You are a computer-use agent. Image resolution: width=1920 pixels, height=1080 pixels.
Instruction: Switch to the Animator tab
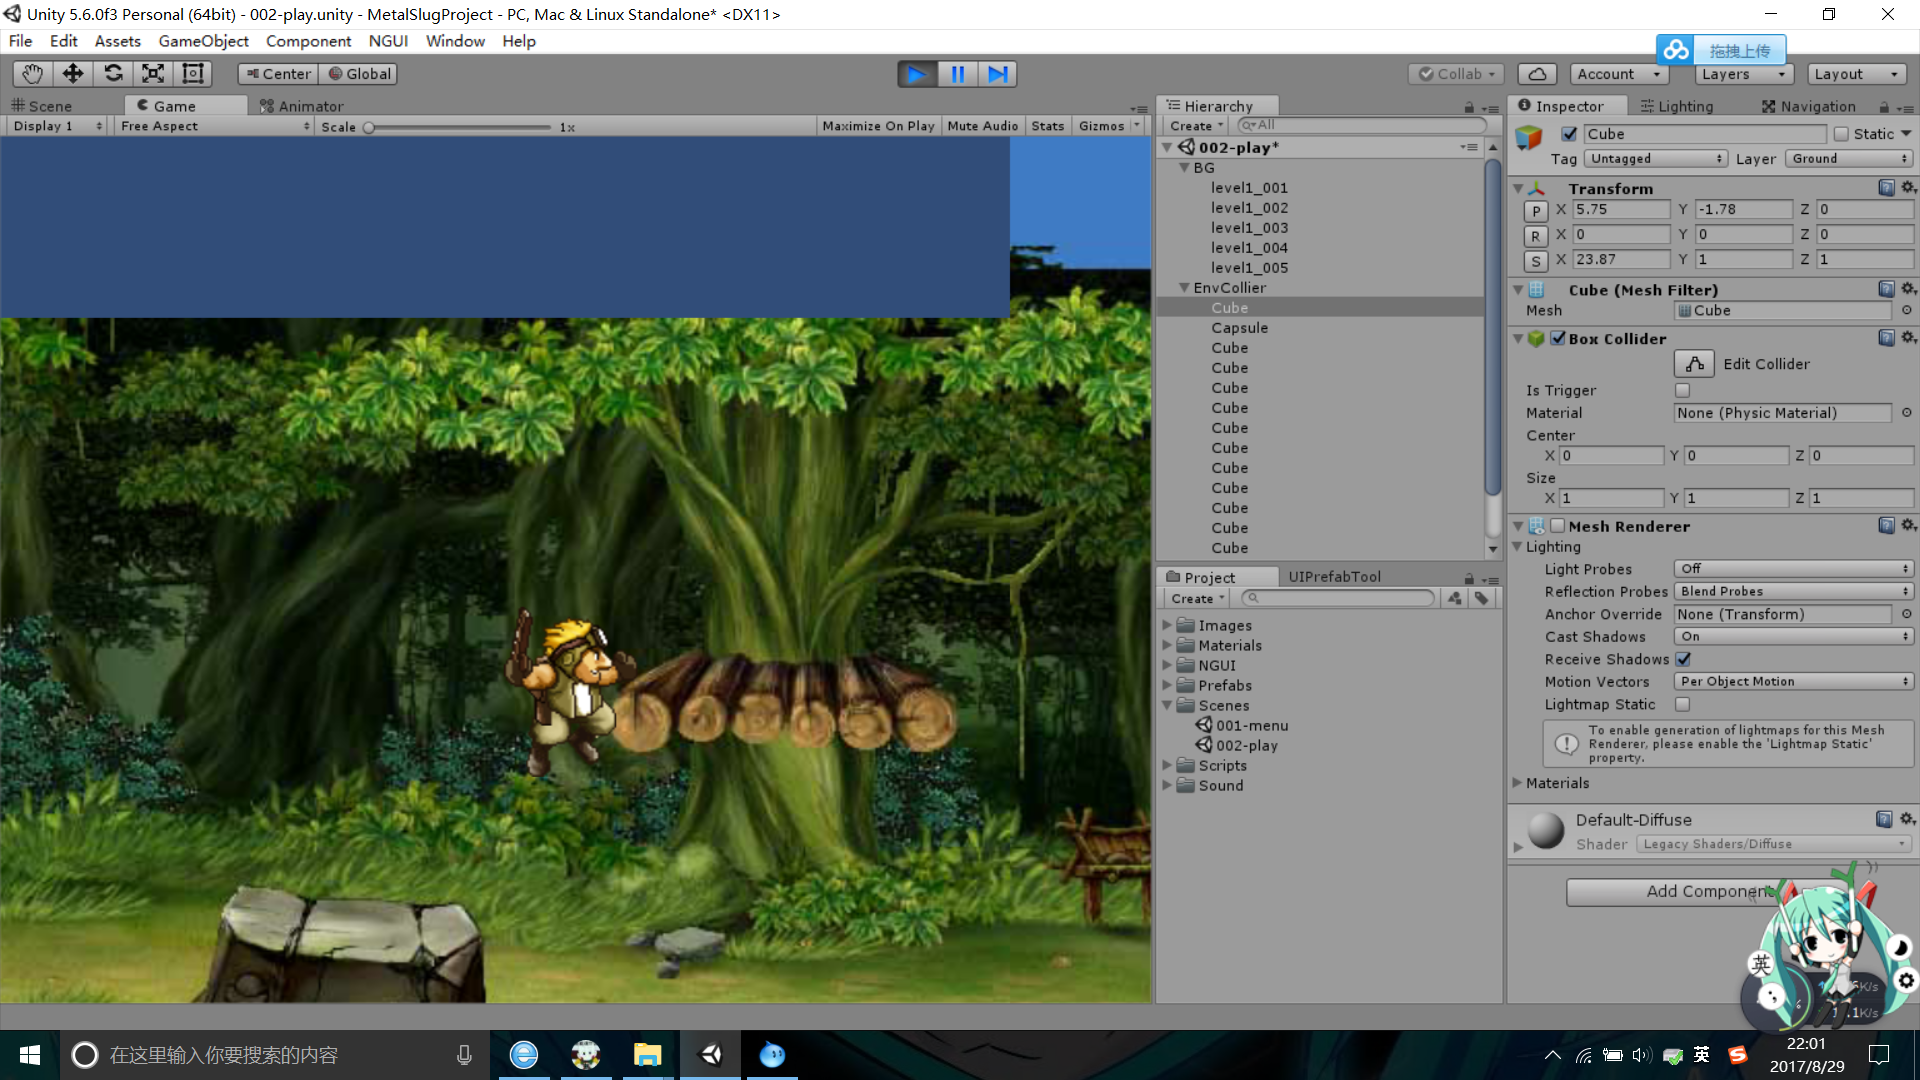pyautogui.click(x=302, y=106)
